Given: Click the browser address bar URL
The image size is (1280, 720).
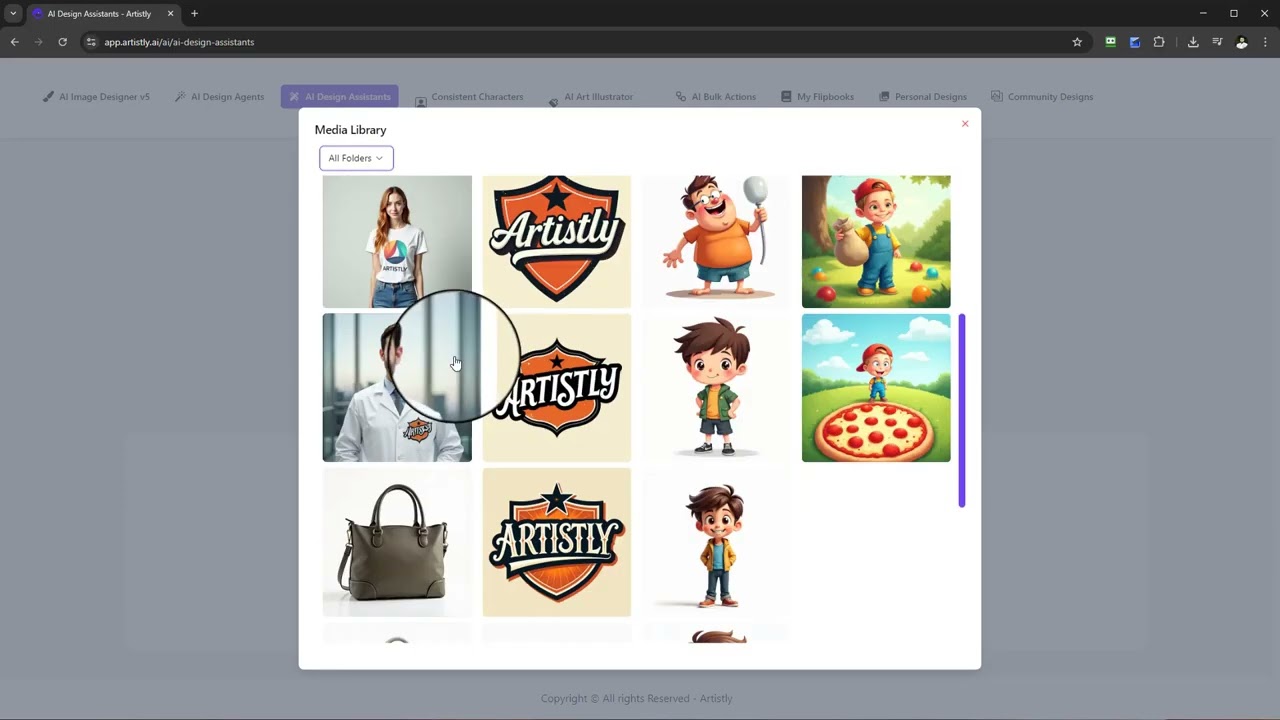Looking at the screenshot, I should click(x=179, y=42).
